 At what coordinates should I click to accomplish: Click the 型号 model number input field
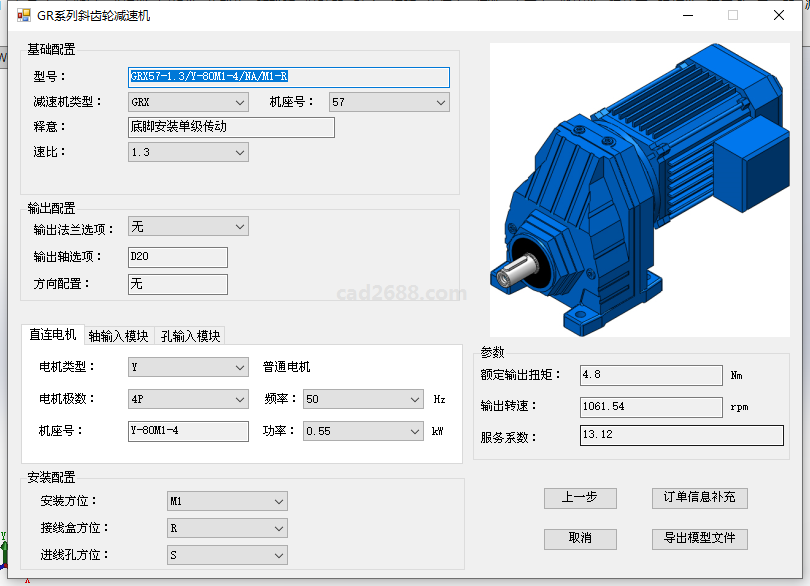click(x=289, y=77)
